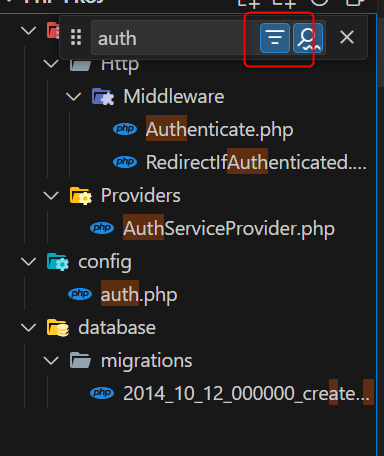Click the database folder icon

[x=58, y=328]
